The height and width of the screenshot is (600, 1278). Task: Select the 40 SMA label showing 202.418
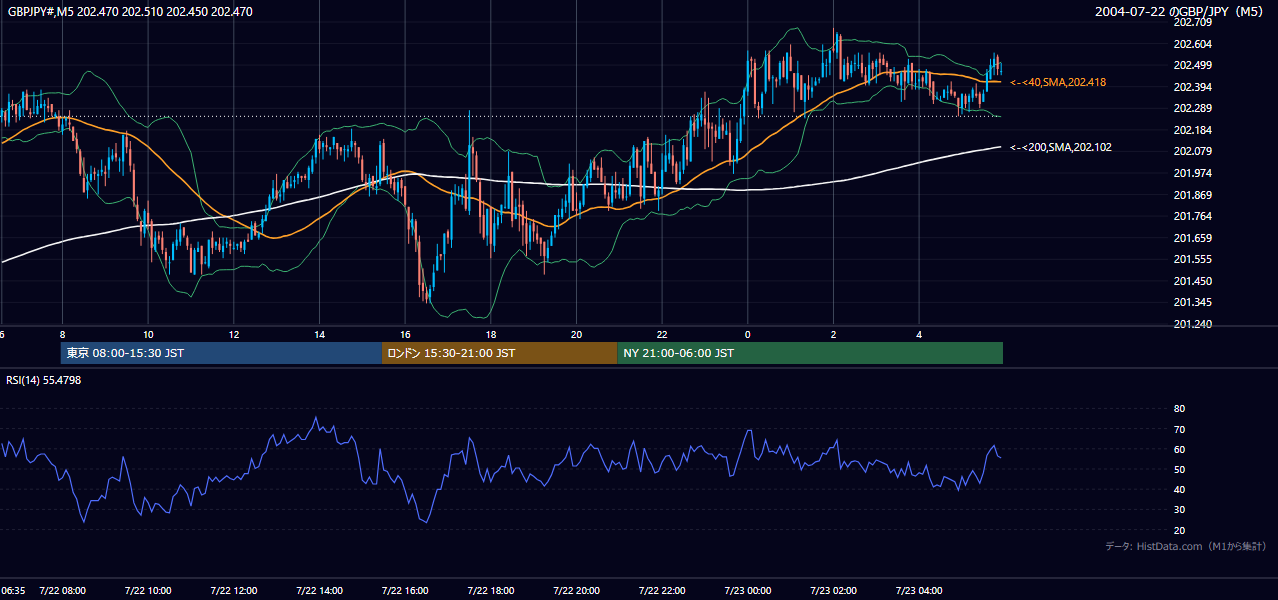point(1058,82)
